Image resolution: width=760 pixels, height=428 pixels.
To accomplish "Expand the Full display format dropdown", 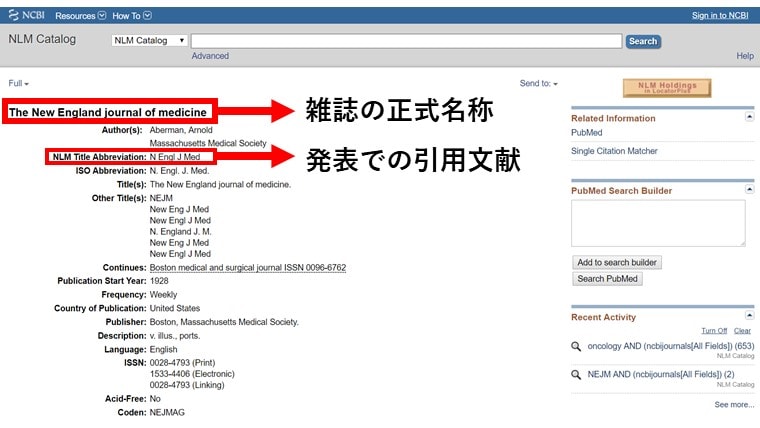I will point(18,83).
